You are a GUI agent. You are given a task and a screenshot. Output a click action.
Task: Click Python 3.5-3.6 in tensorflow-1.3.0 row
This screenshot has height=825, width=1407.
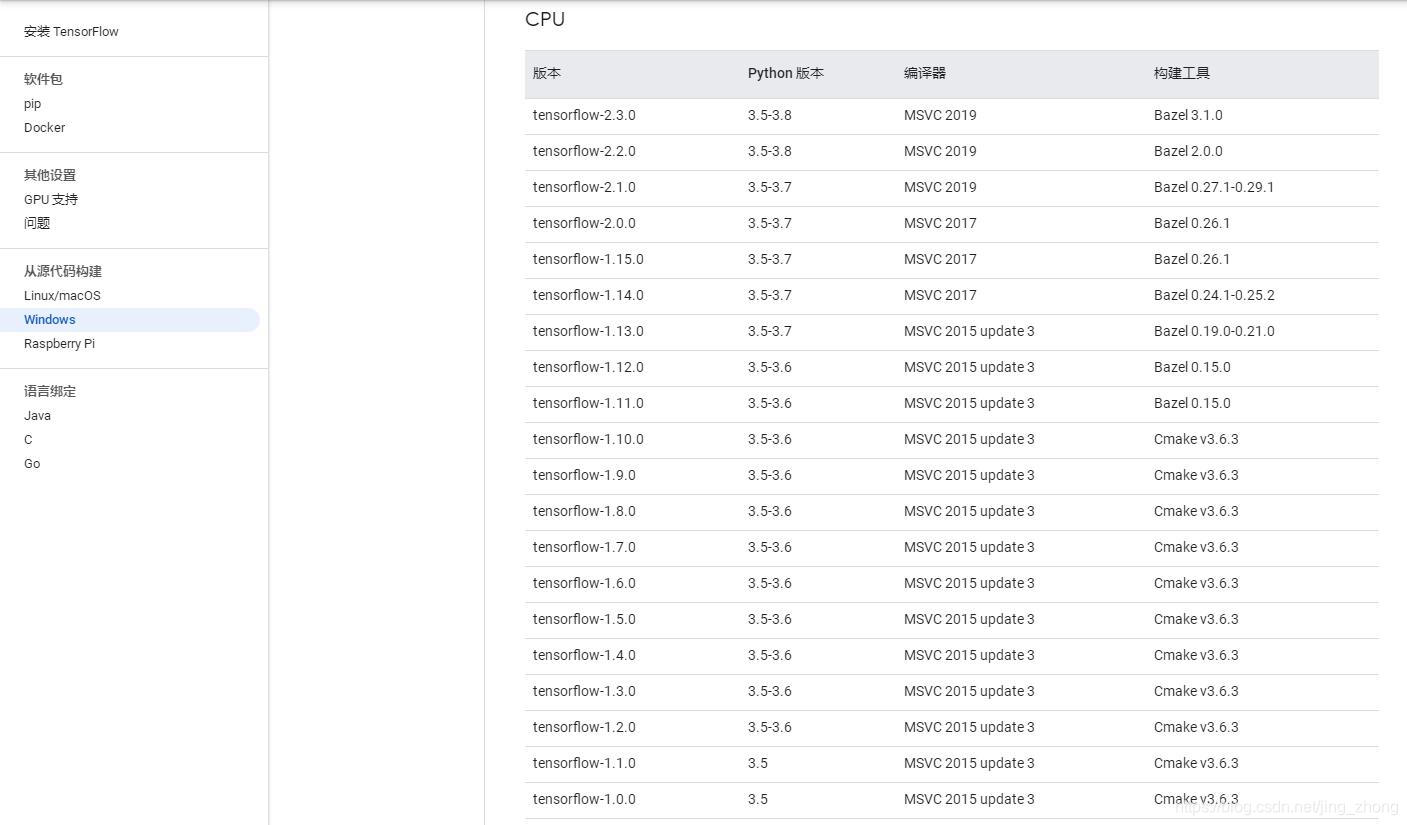point(769,691)
